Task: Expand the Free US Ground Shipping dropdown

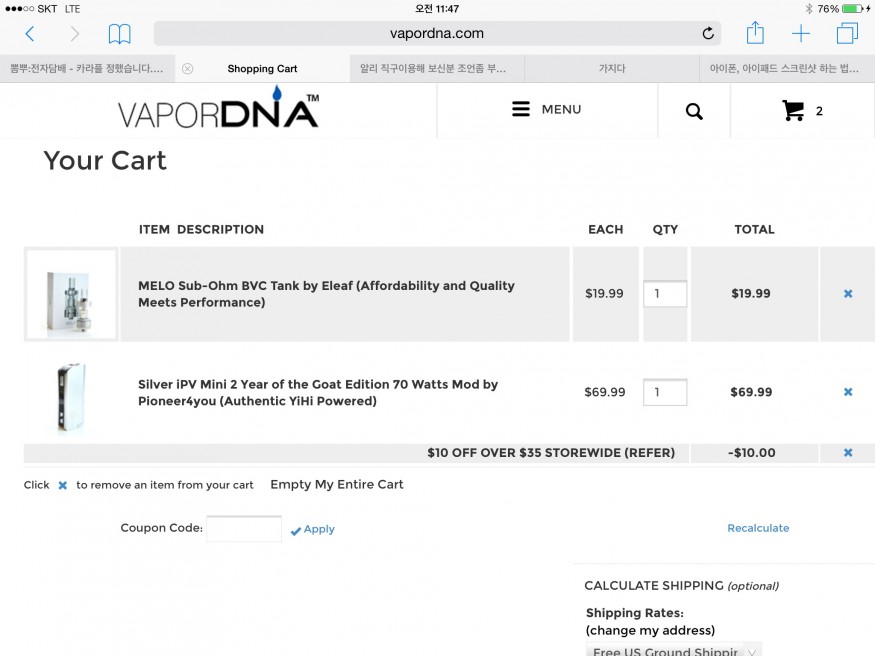Action: click(x=674, y=649)
